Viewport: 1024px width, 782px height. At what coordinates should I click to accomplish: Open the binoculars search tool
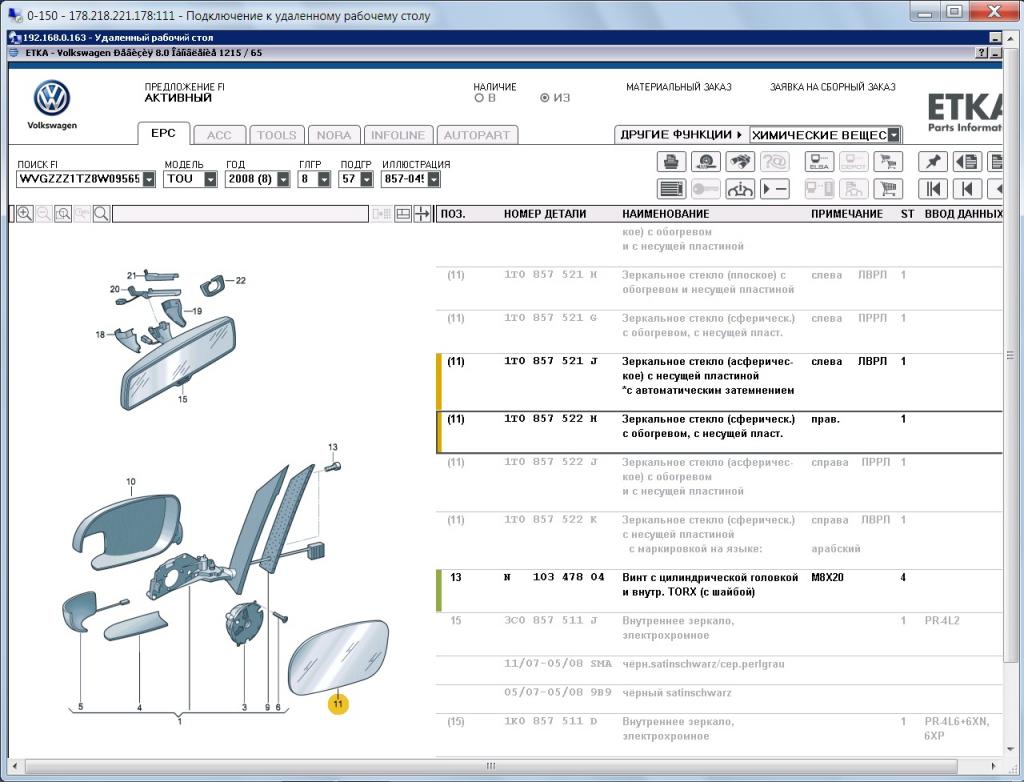(x=739, y=161)
